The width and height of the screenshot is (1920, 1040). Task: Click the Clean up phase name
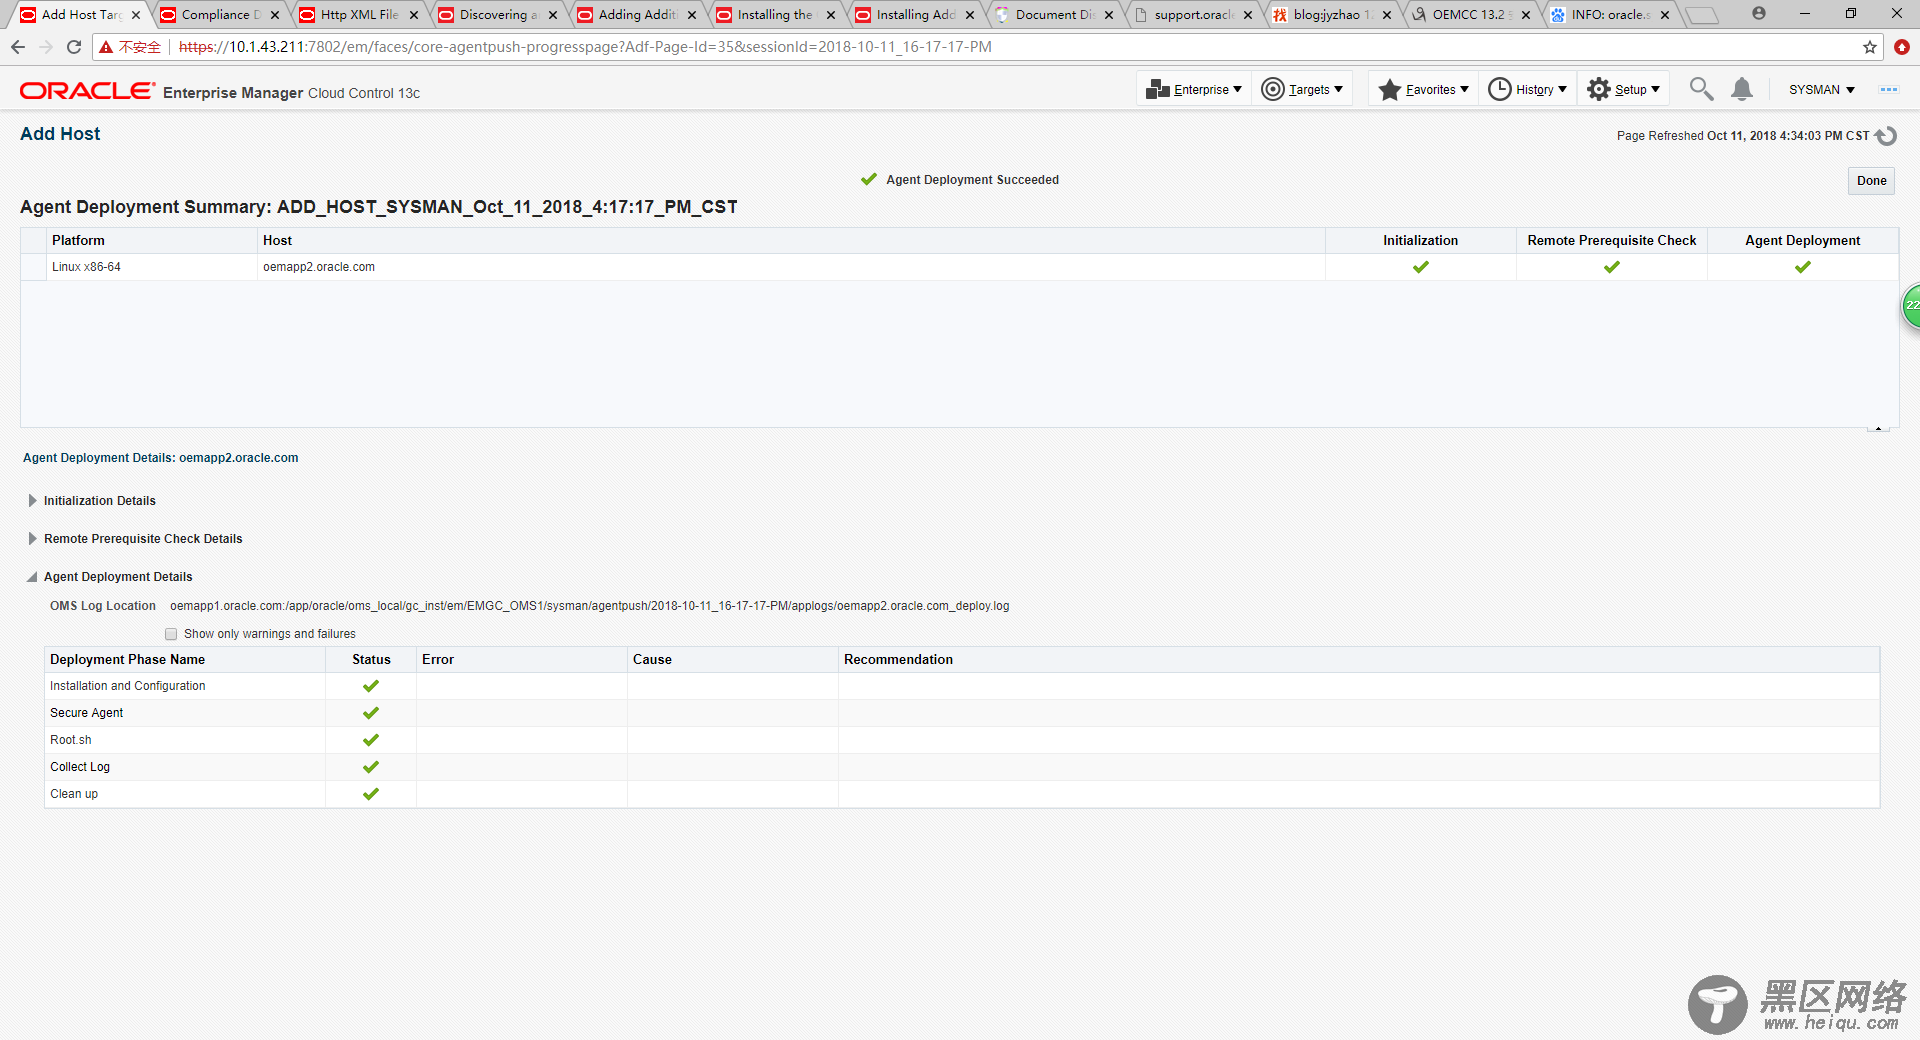coord(74,794)
